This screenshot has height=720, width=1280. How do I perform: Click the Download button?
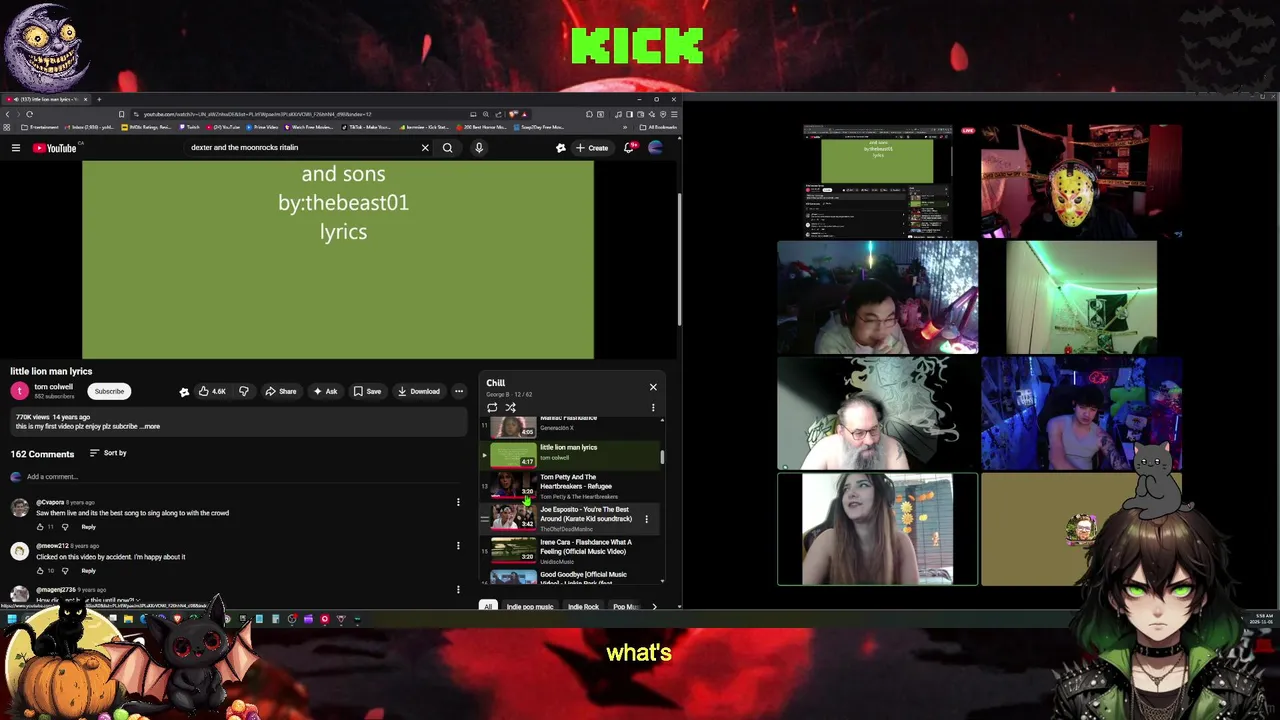click(418, 391)
